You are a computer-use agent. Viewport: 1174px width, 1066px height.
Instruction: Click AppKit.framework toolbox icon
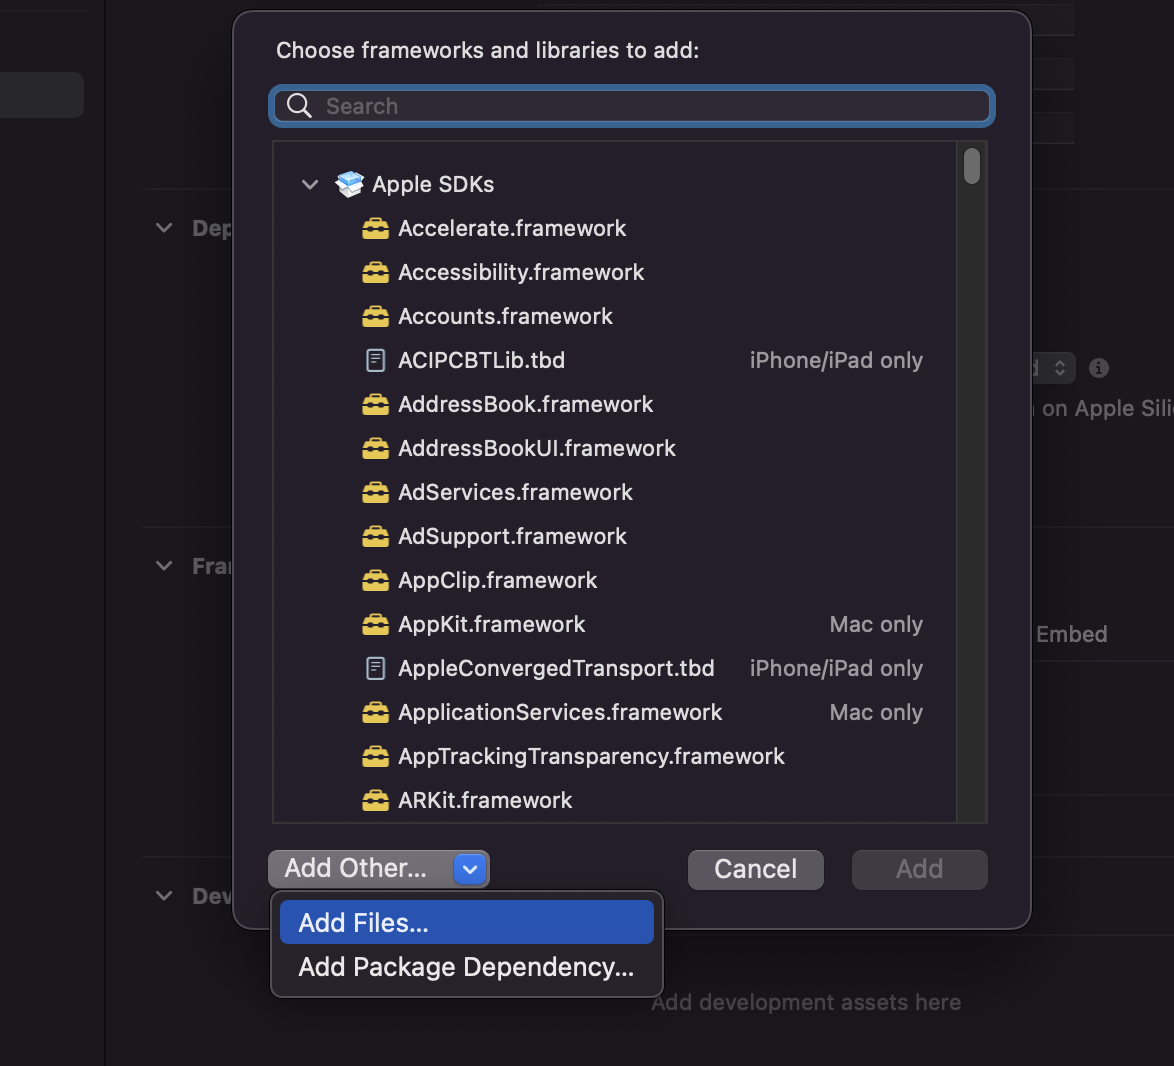[x=375, y=624]
